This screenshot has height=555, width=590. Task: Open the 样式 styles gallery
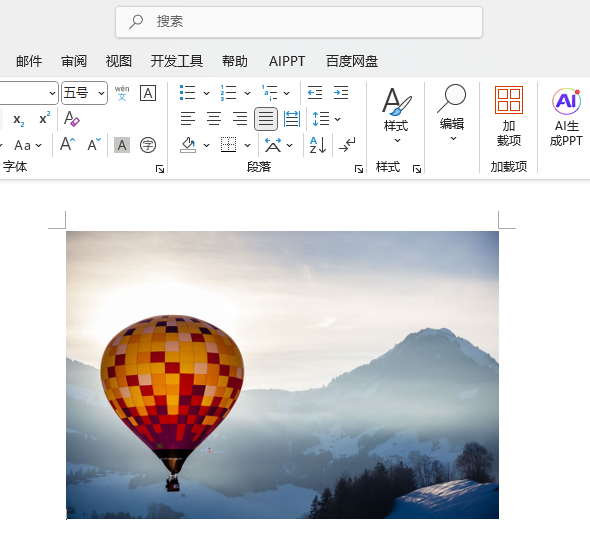point(396,116)
